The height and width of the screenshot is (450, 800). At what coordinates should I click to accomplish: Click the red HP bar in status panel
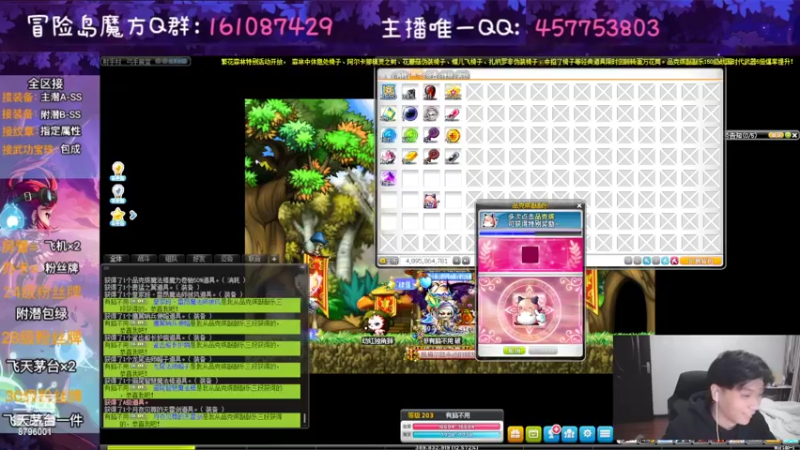456,426
